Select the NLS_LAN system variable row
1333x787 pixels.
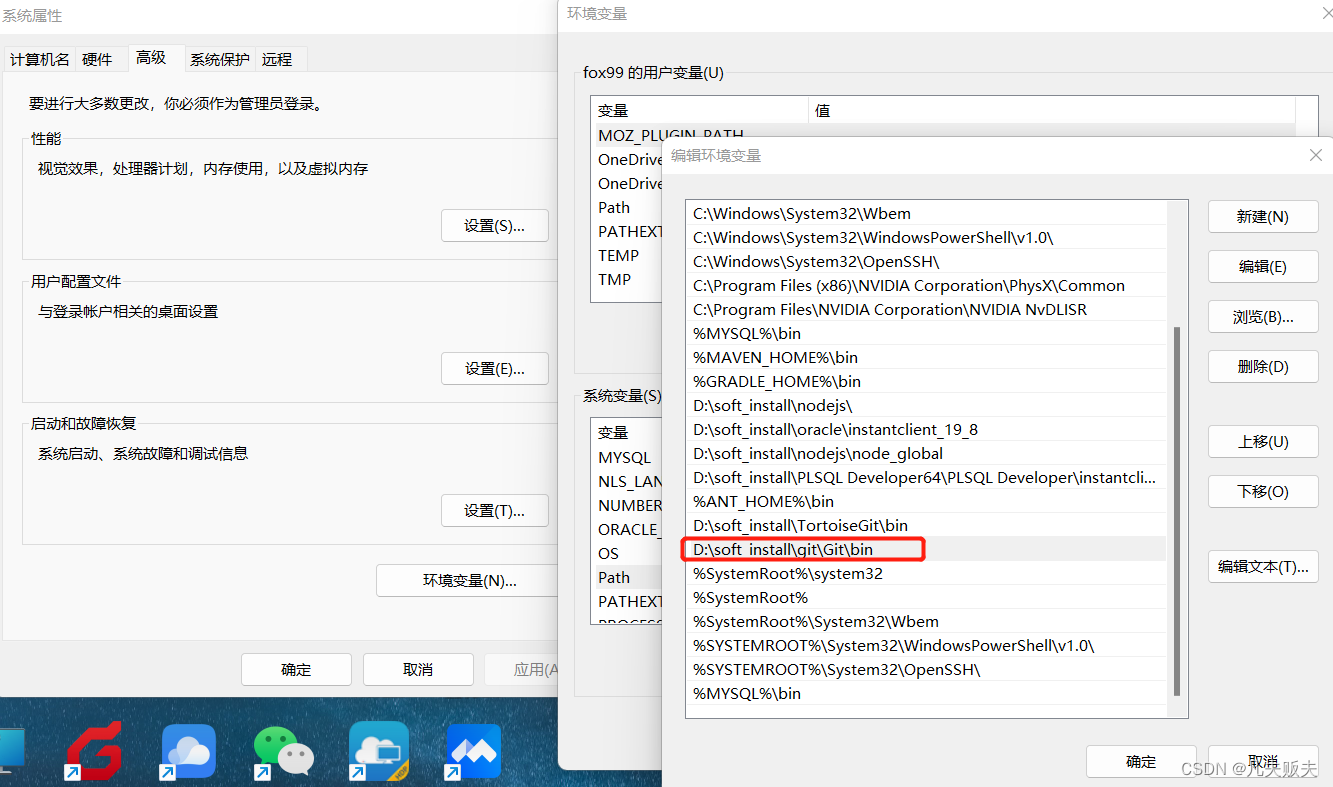pos(627,481)
